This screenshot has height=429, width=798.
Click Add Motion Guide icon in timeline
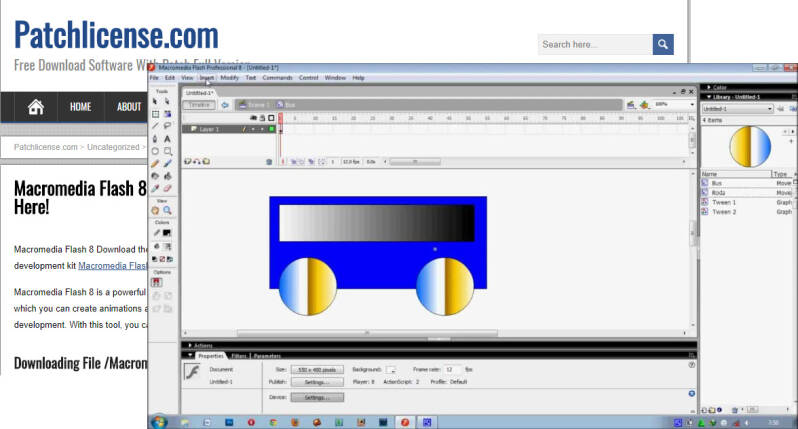(x=196, y=161)
